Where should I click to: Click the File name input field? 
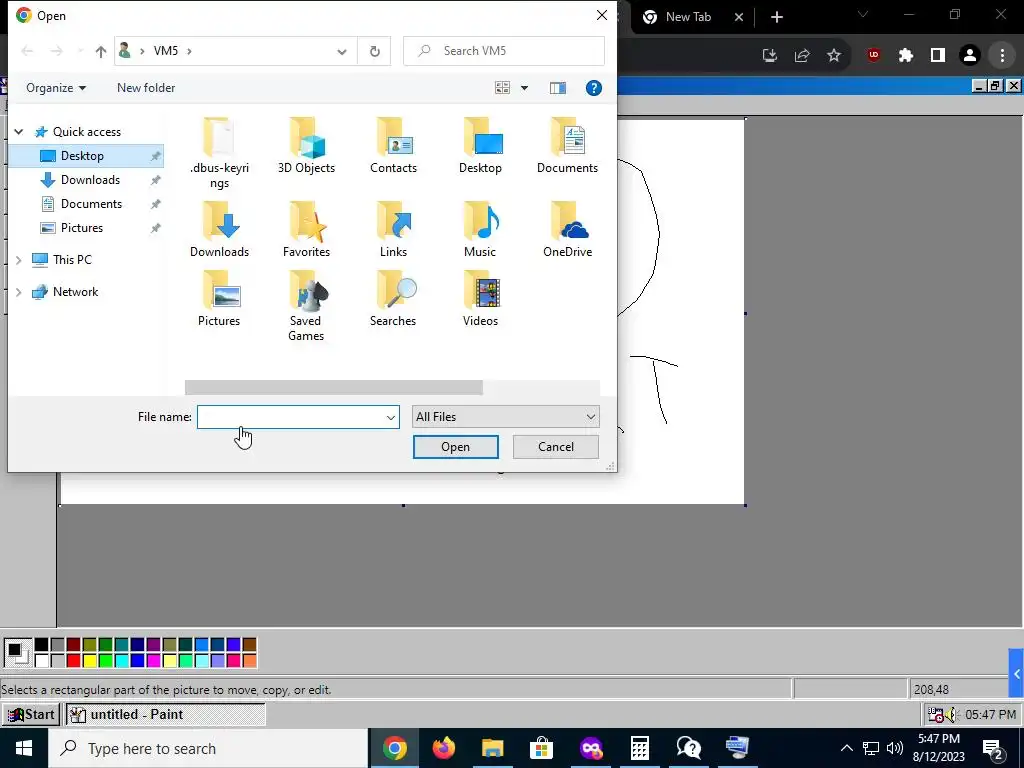pos(291,417)
